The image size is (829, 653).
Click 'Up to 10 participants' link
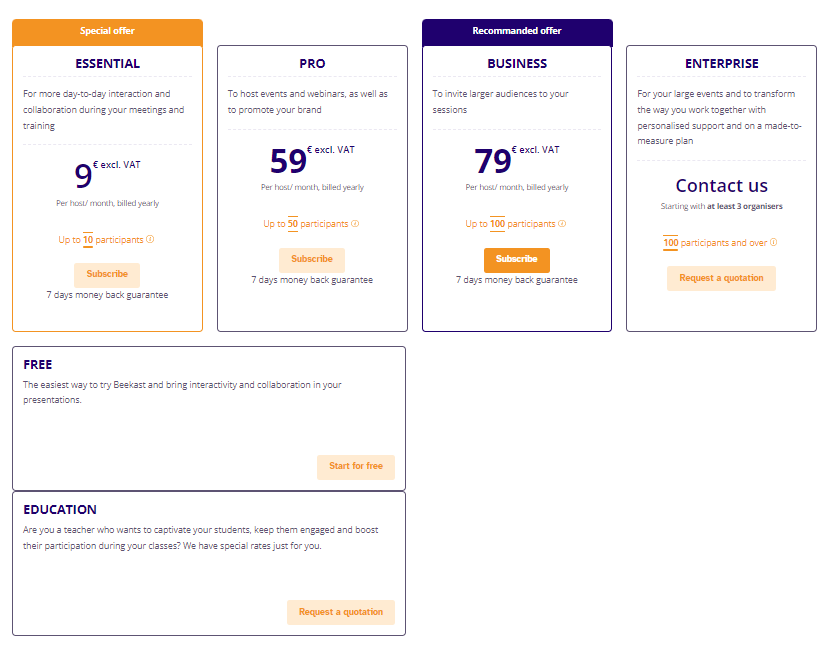pos(101,240)
